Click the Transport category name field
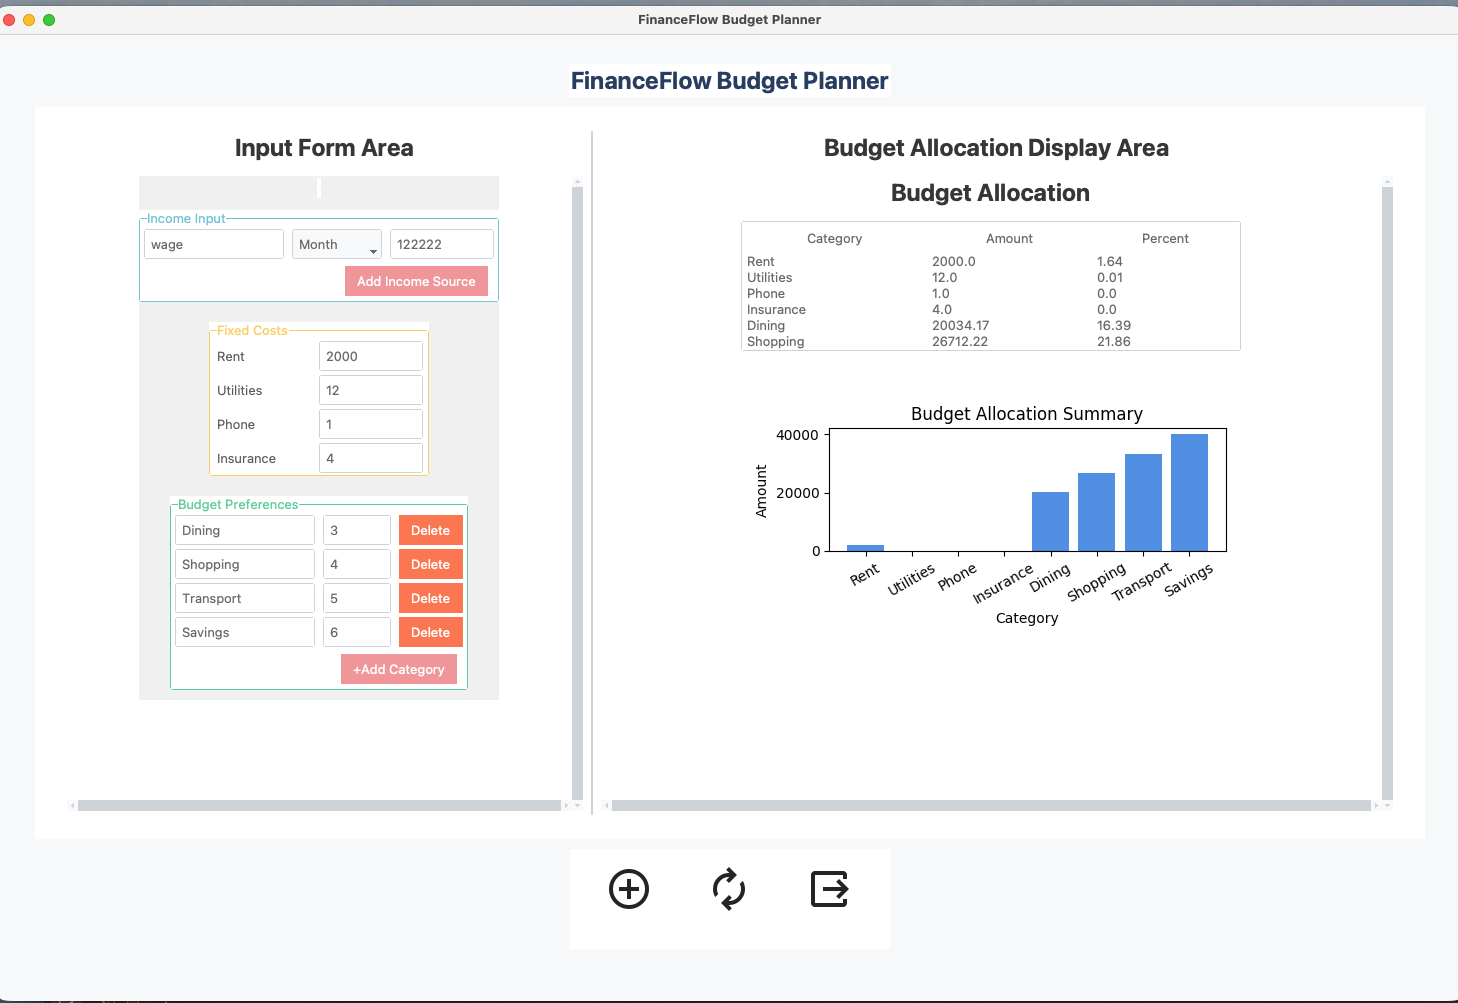 click(245, 598)
